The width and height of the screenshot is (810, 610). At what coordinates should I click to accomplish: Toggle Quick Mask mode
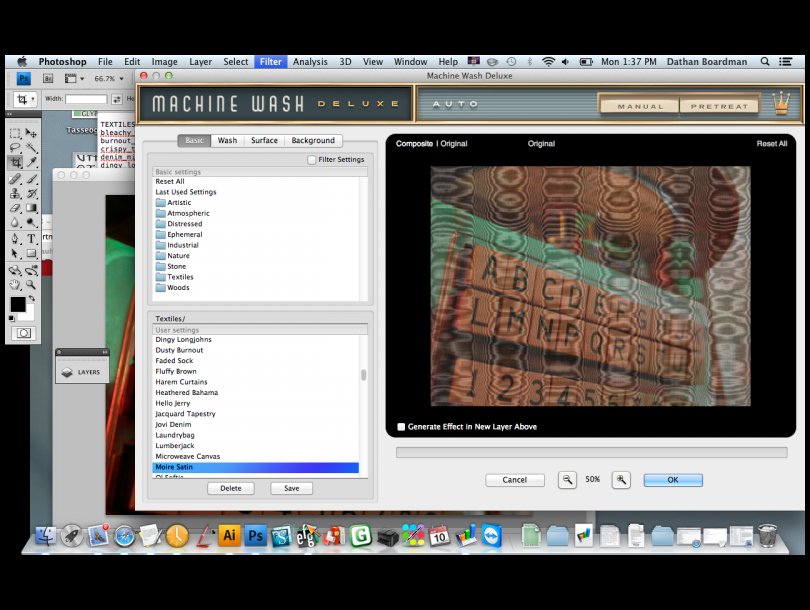24,333
